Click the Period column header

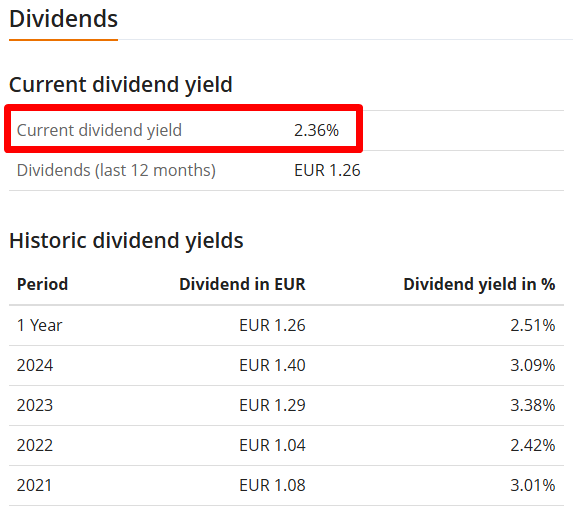[42, 284]
